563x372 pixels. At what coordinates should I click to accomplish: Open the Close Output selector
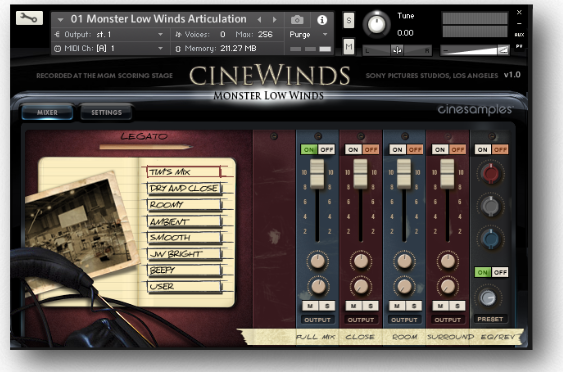(x=361, y=320)
